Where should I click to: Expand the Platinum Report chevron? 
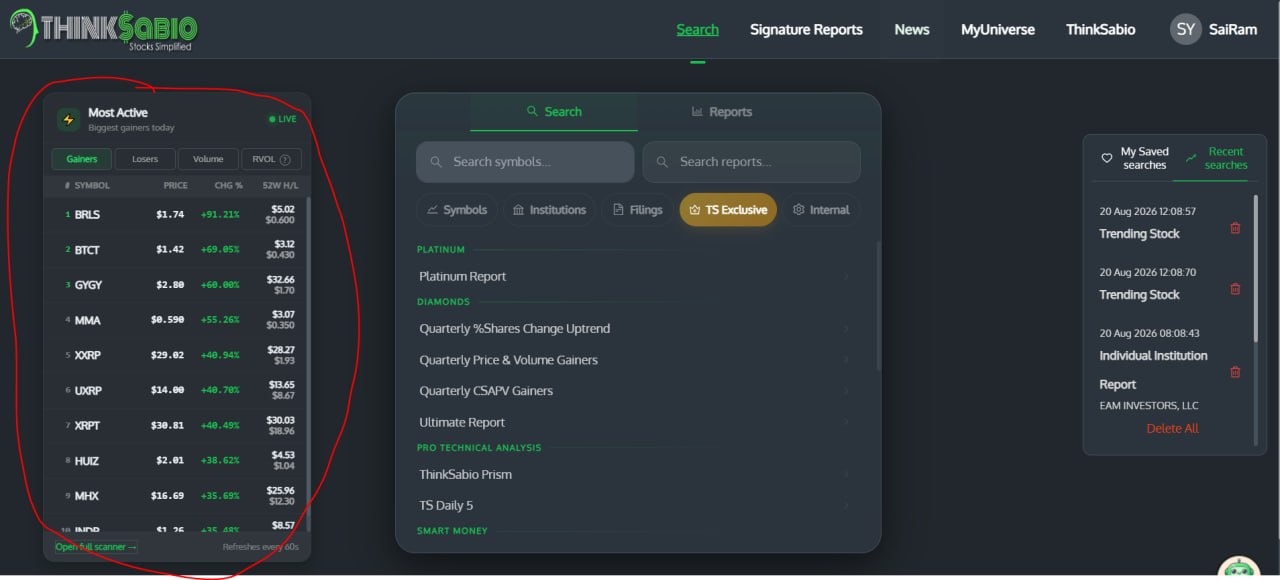(x=846, y=277)
